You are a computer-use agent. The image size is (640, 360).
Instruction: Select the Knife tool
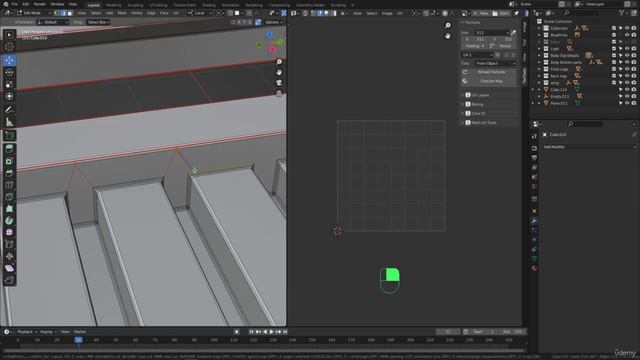[9, 197]
